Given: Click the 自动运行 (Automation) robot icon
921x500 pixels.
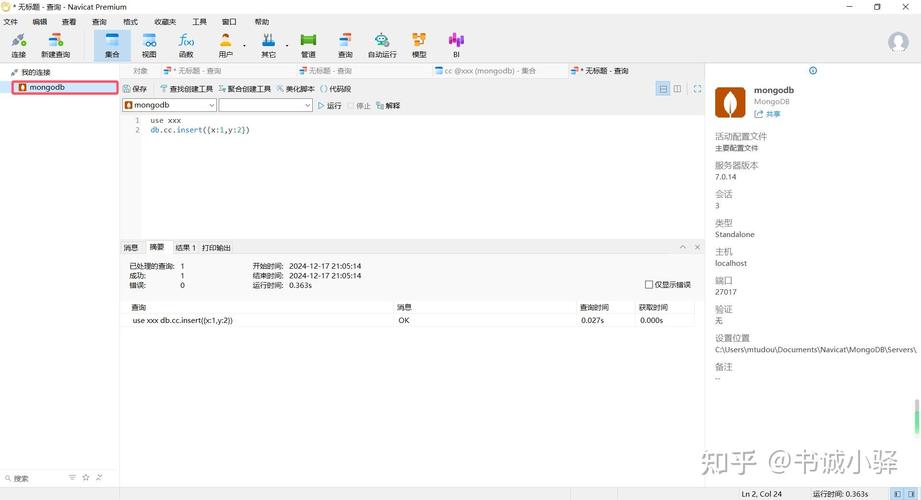Looking at the screenshot, I should [382, 45].
